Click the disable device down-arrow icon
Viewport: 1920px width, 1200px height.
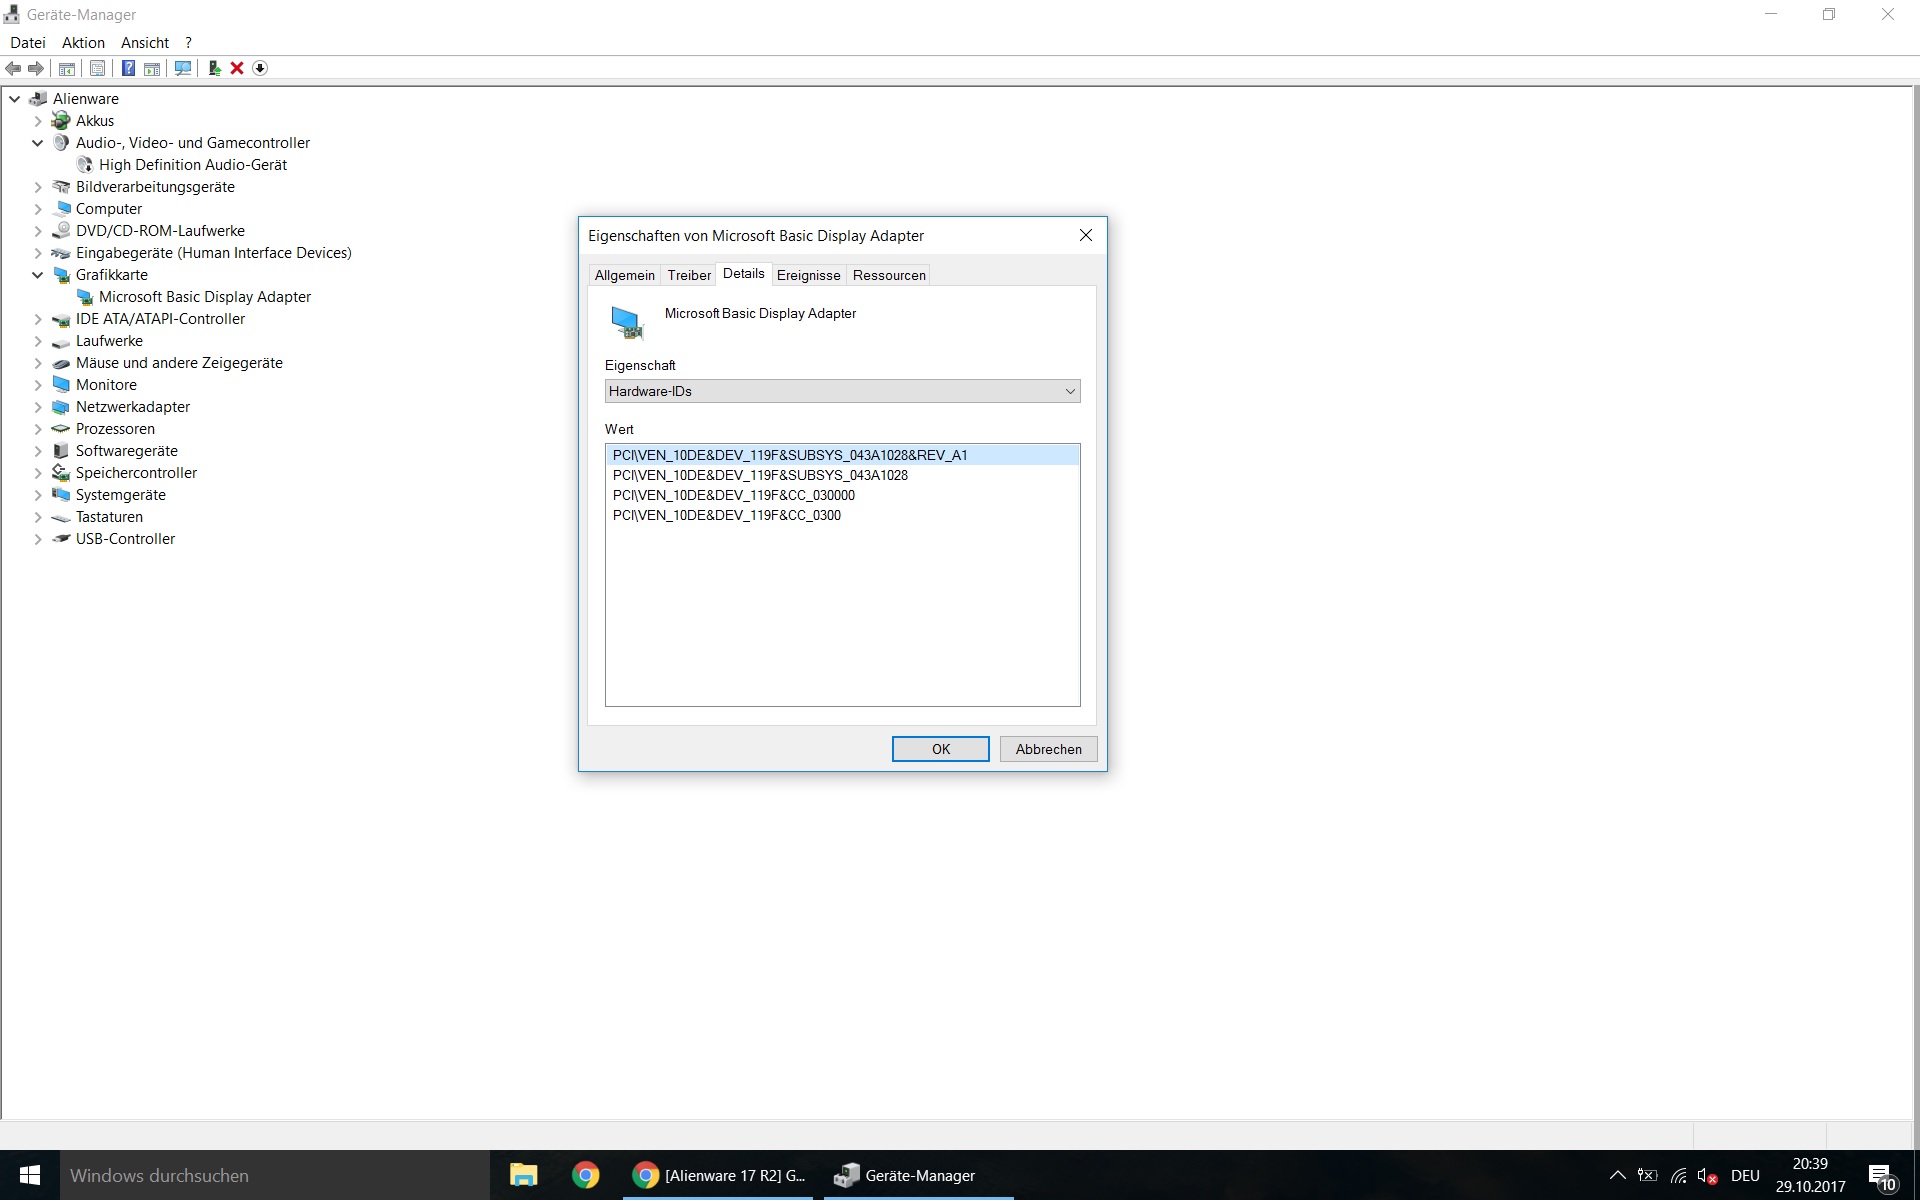(x=260, y=68)
